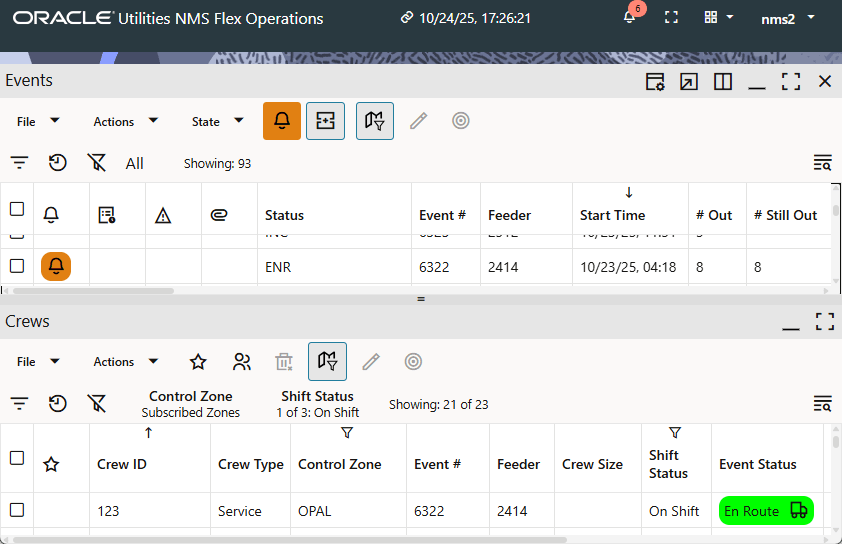842x544 pixels.
Task: Toggle full screen mode in header bar
Action: pyautogui.click(x=671, y=18)
